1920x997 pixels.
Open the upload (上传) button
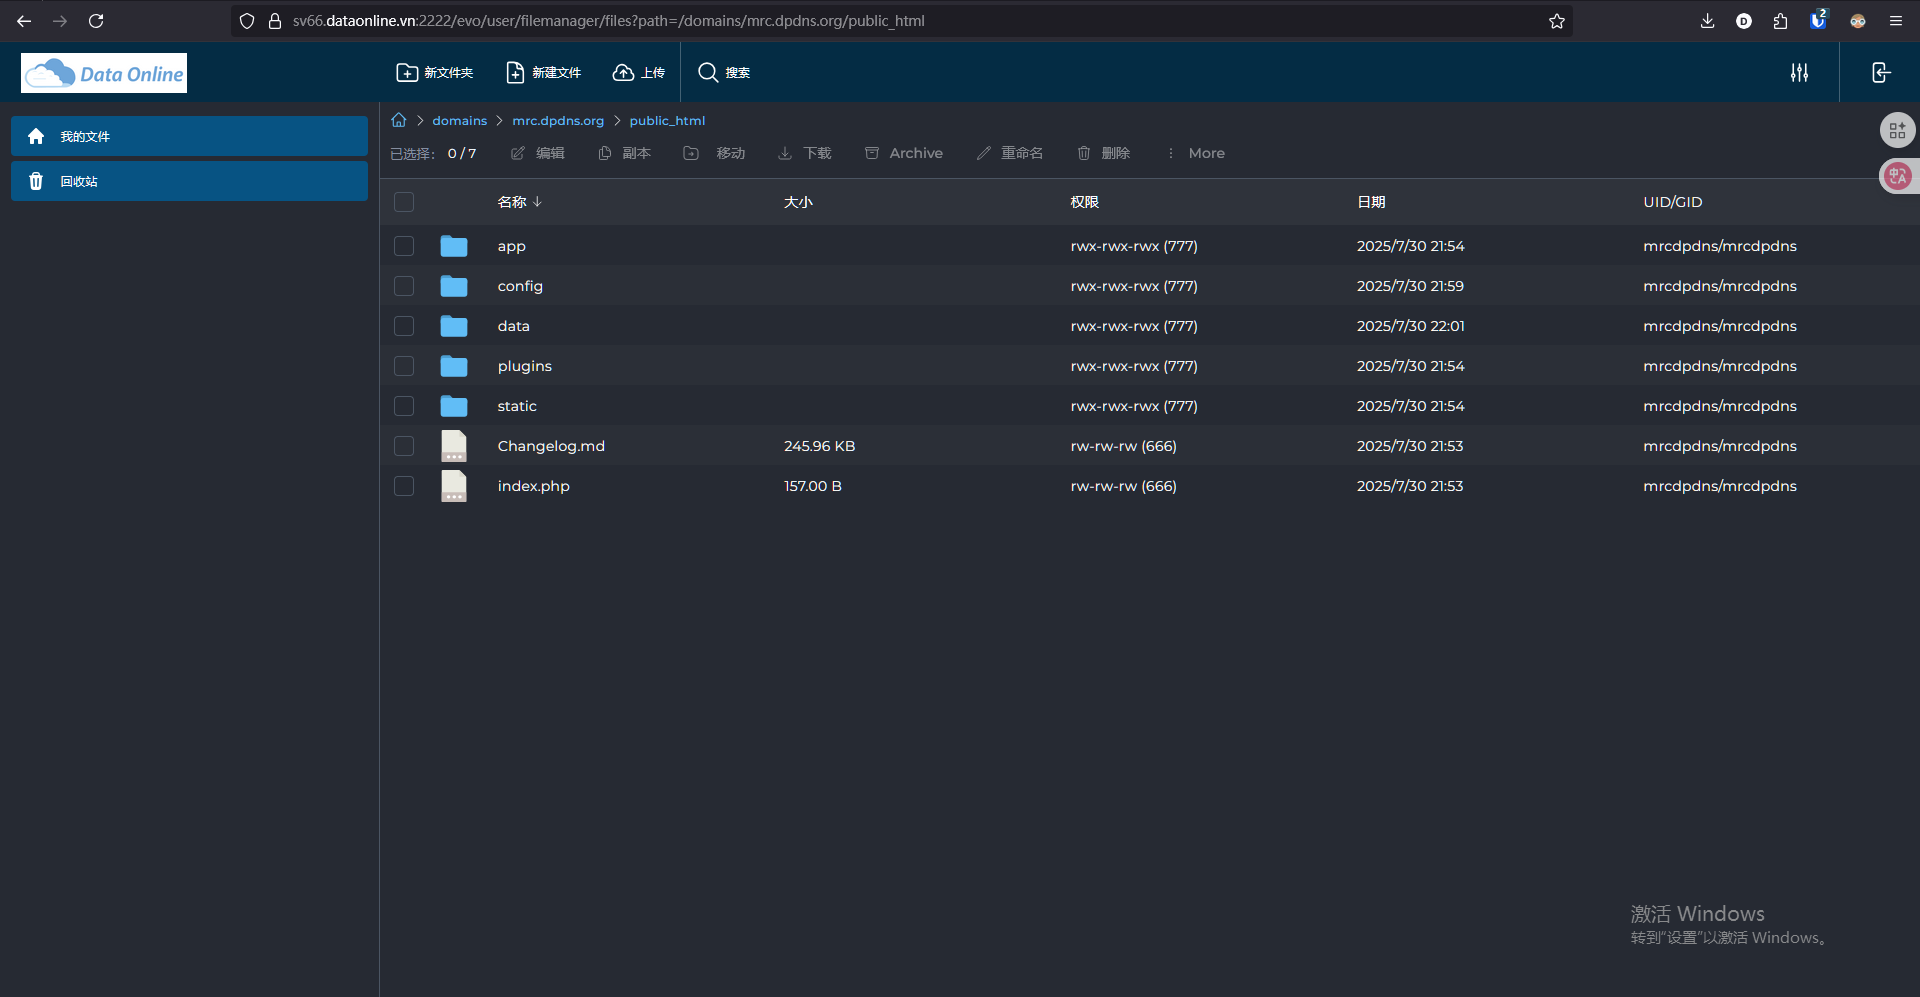(x=639, y=72)
